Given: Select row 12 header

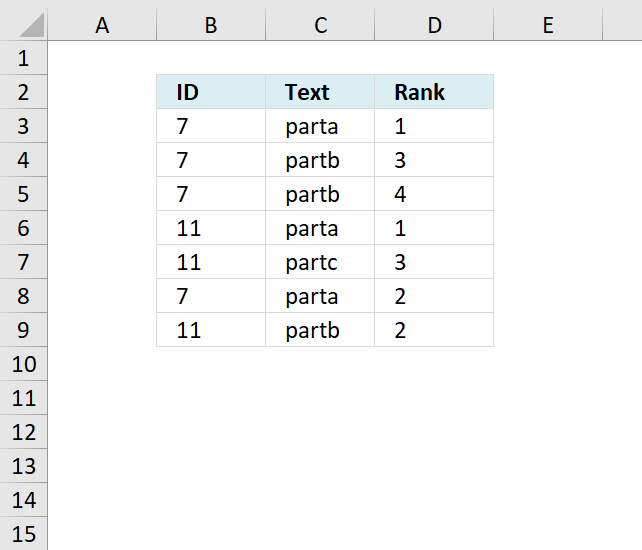Looking at the screenshot, I should pos(23,432).
